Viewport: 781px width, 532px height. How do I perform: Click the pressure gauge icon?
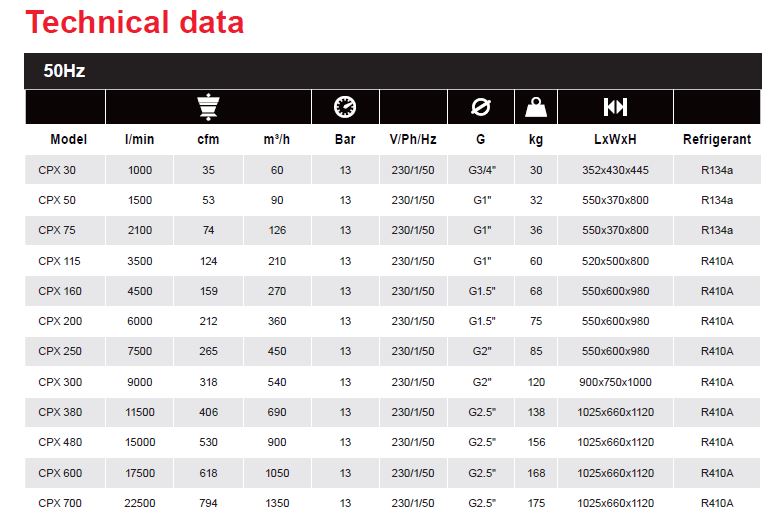pos(345,107)
